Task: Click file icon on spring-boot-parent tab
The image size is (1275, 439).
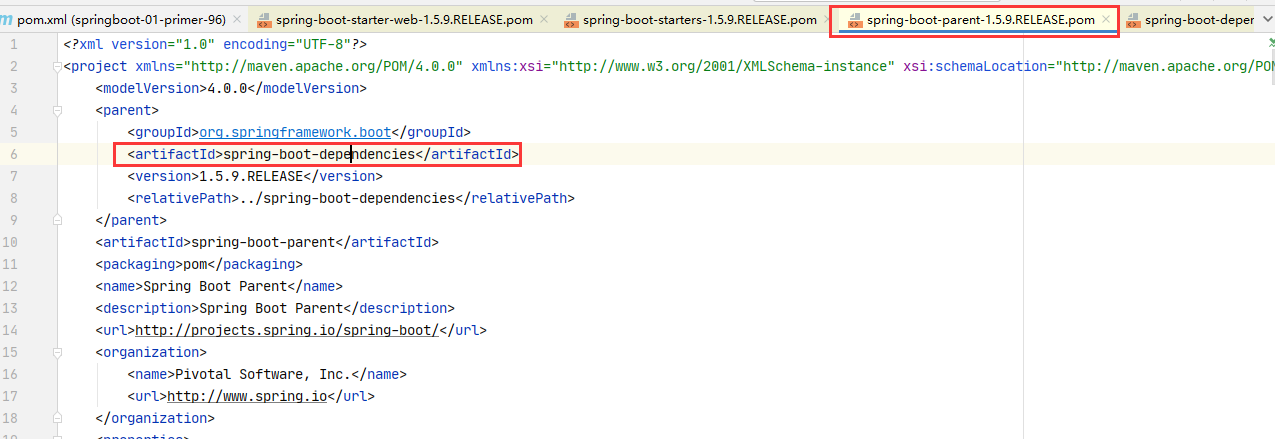Action: 854,20
